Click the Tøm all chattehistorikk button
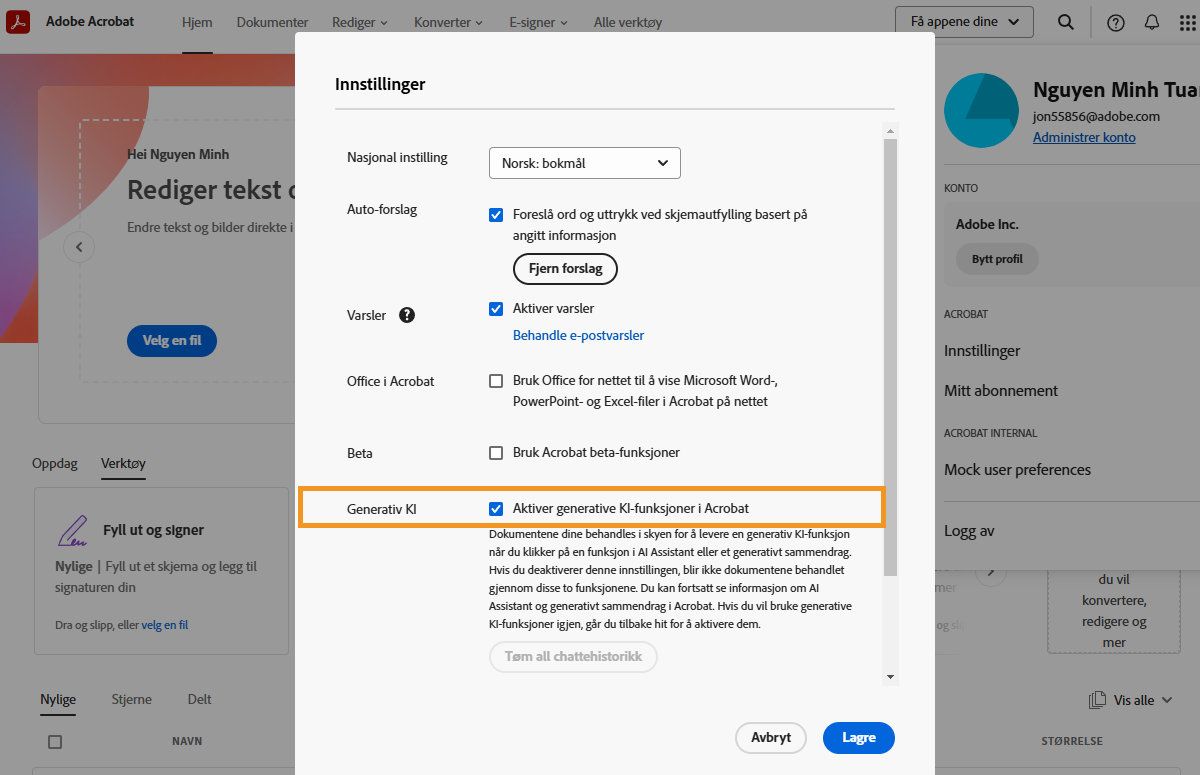Viewport: 1200px width, 775px height. click(x=573, y=657)
